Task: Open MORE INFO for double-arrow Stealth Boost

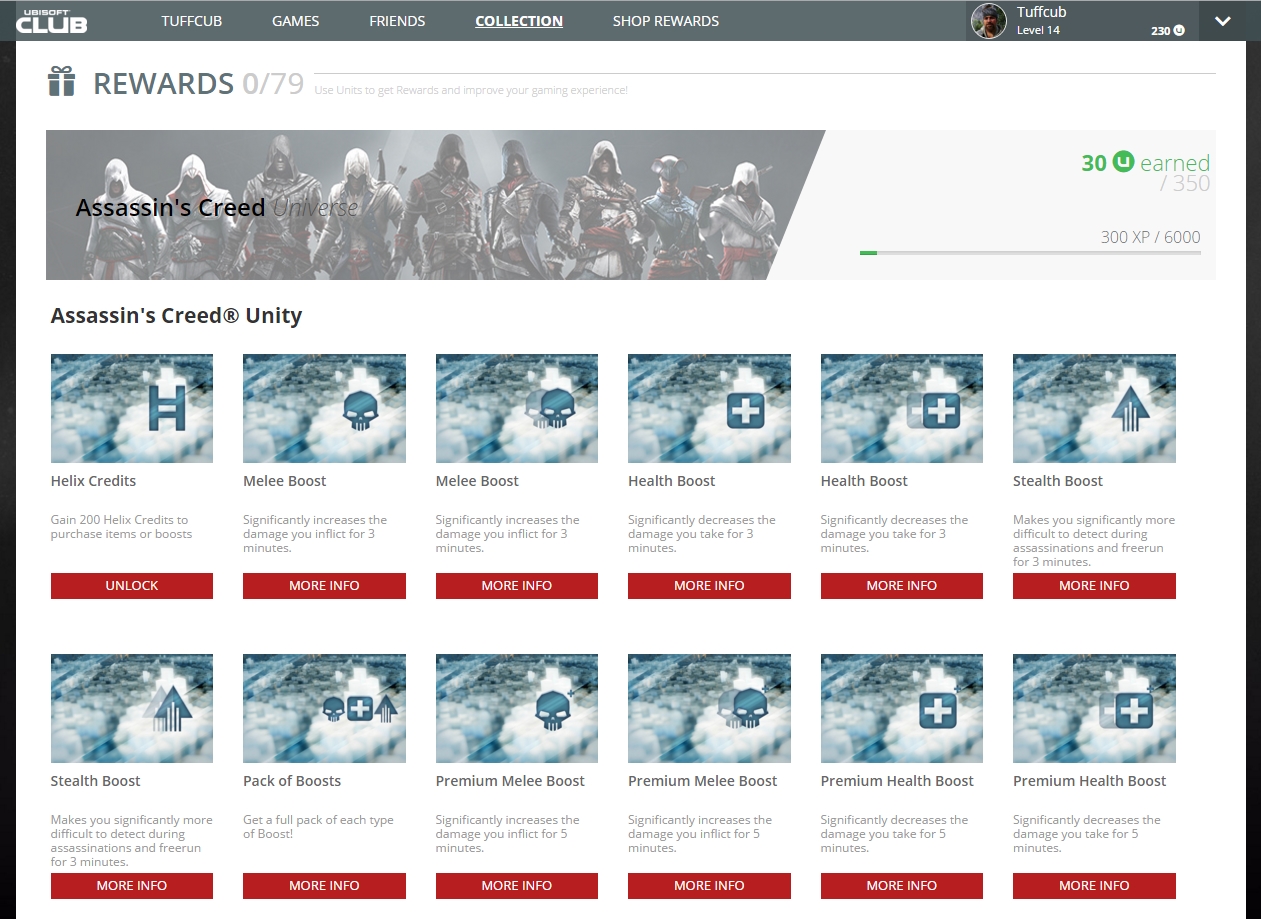Action: 132,886
